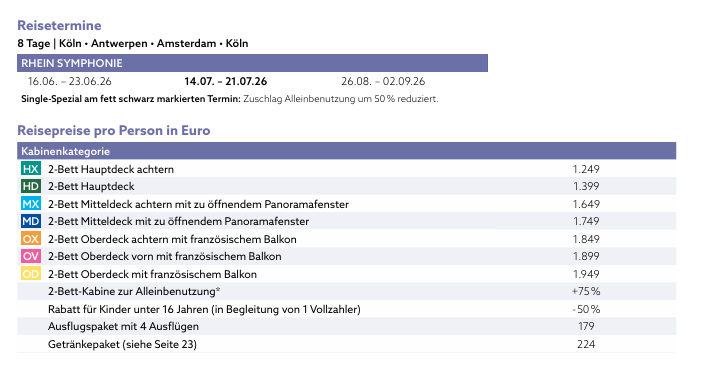Select the light blue MX cabin badge
Image resolution: width=703 pixels, height=377 pixels.
[30, 204]
